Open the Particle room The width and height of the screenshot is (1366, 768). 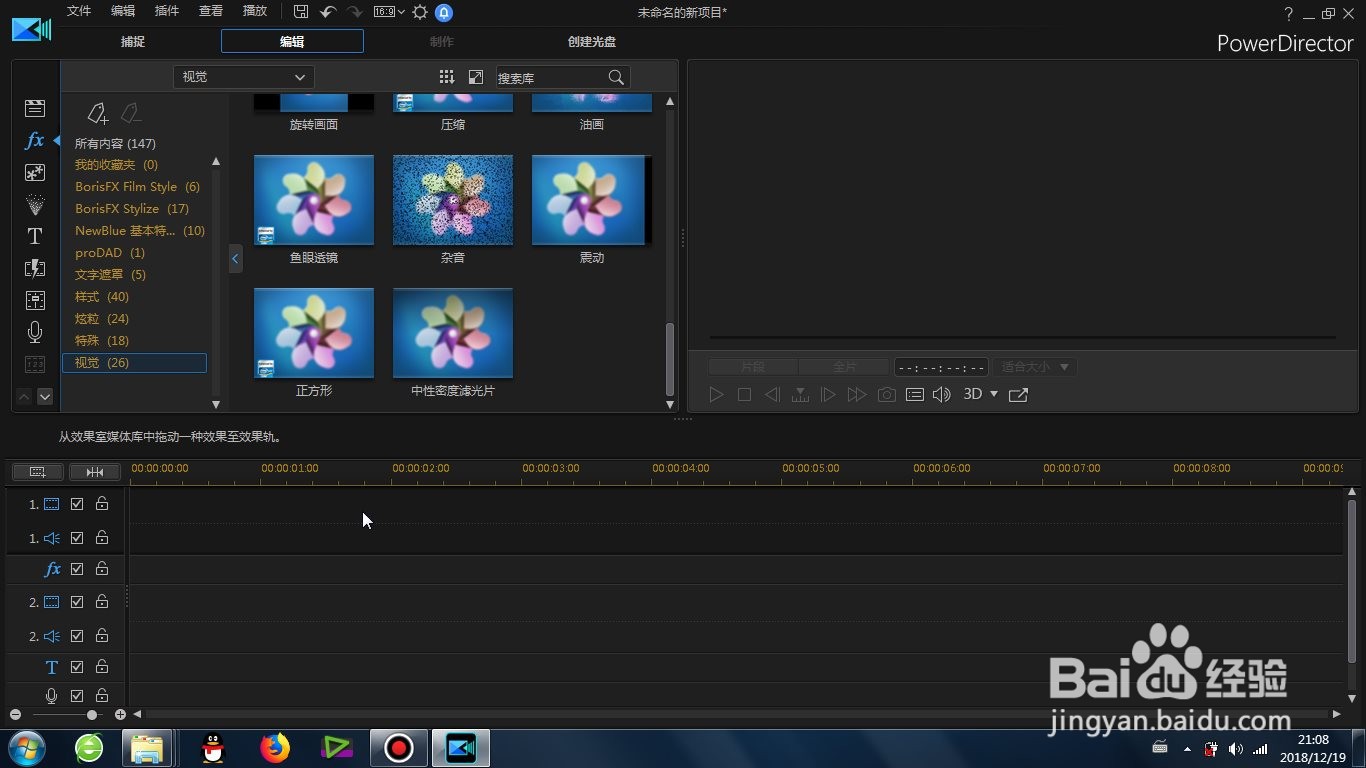tap(34, 204)
